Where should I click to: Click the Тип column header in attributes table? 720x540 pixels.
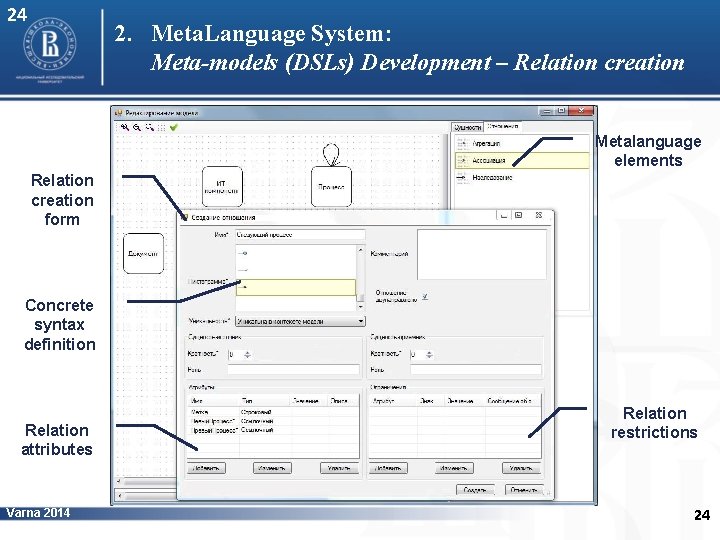[264, 401]
